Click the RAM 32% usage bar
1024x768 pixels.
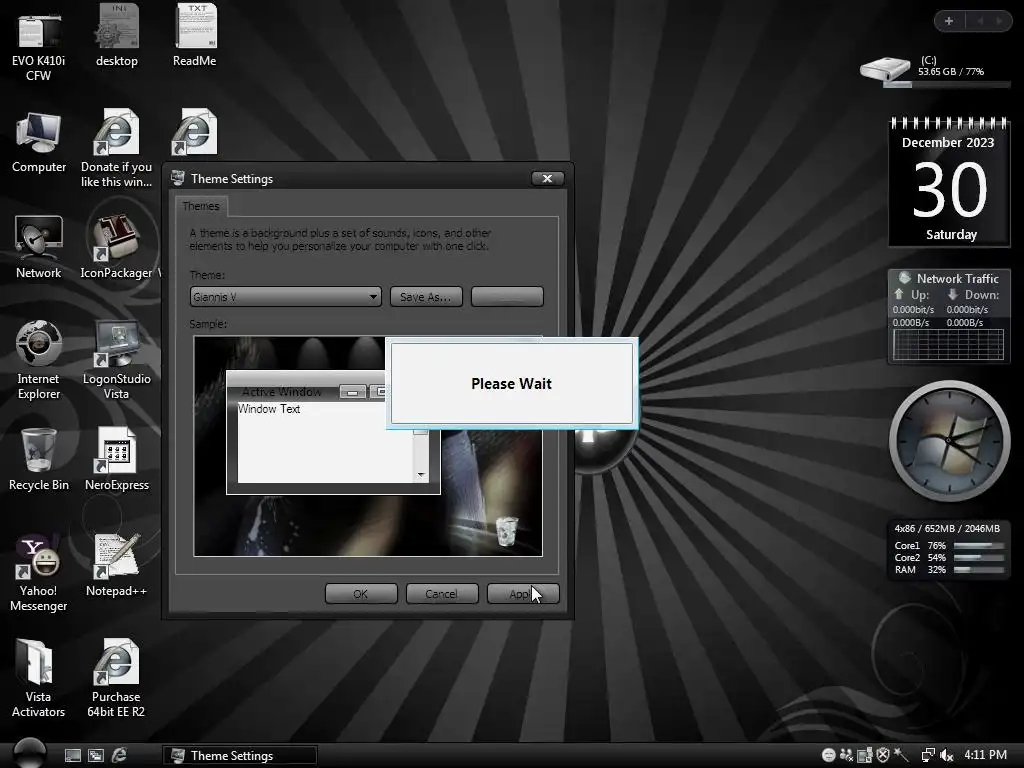978,569
